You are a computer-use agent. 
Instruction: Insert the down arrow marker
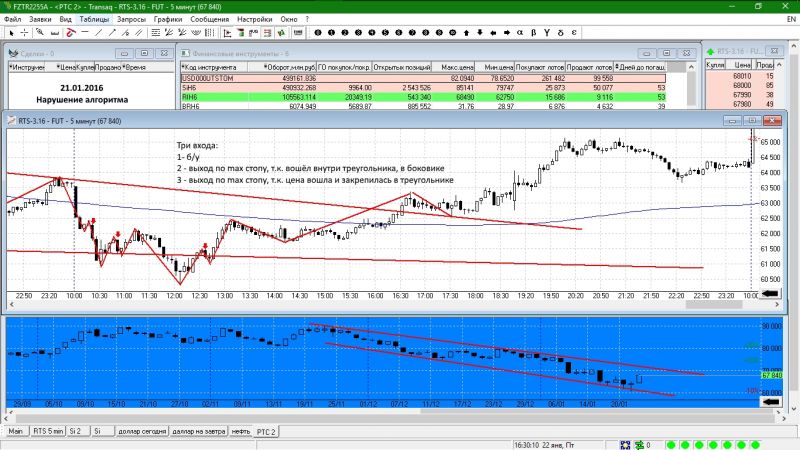[x=480, y=33]
